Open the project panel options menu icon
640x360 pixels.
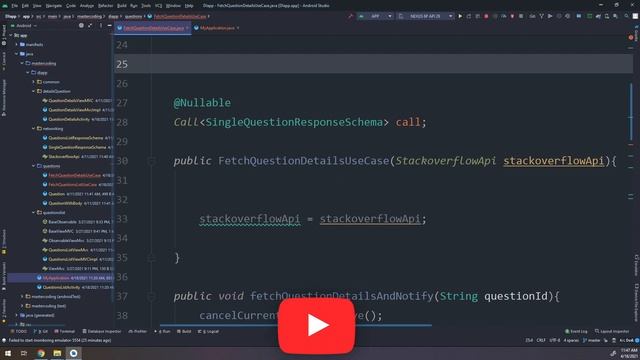(101, 25)
